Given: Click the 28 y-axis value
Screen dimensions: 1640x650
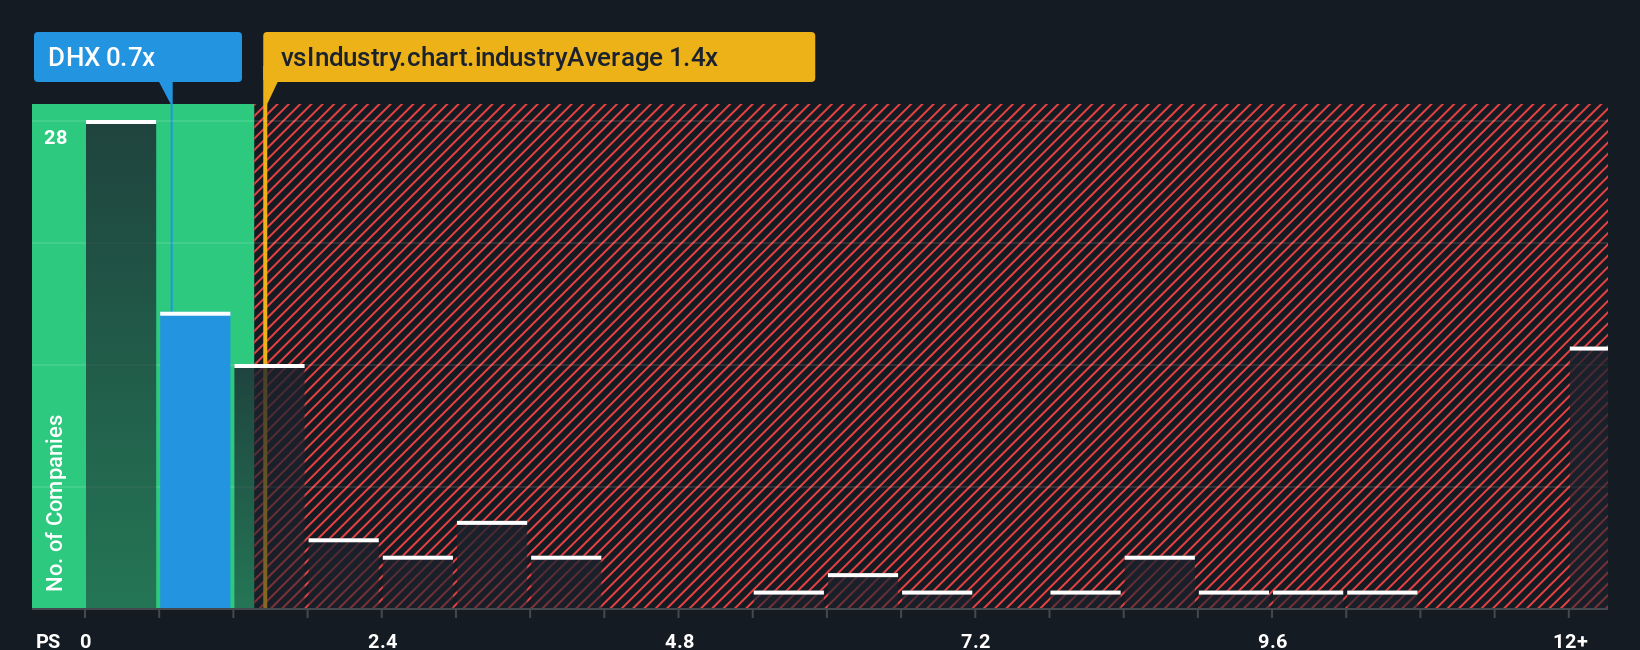Looking at the screenshot, I should click(56, 137).
